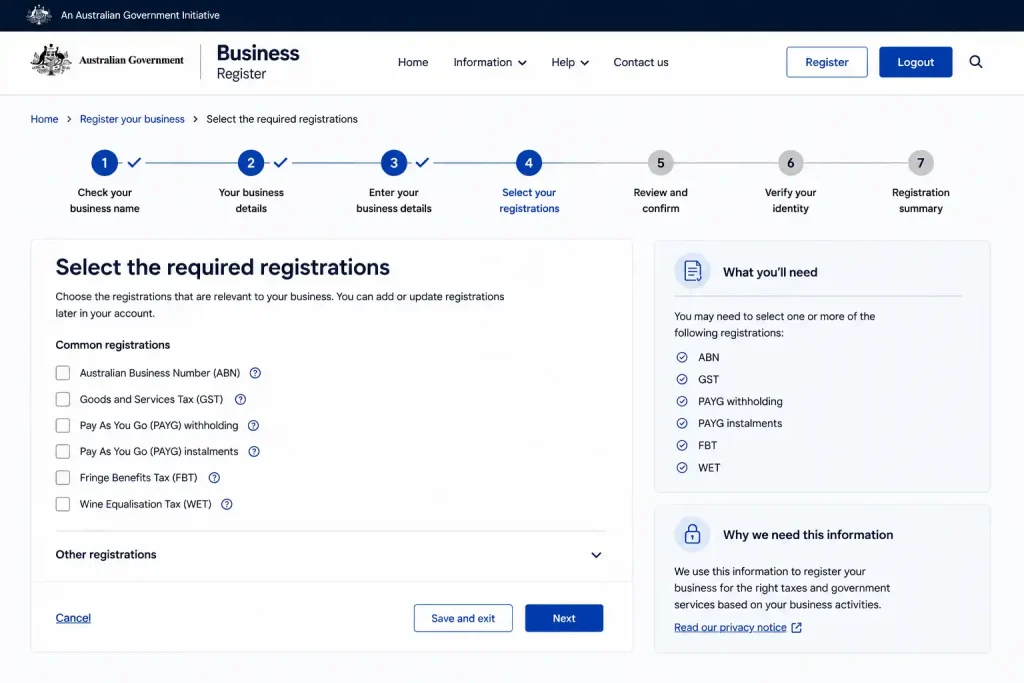1024x683 pixels.
Task: Click the padlock icon beside Why we need this information
Action: click(x=692, y=534)
